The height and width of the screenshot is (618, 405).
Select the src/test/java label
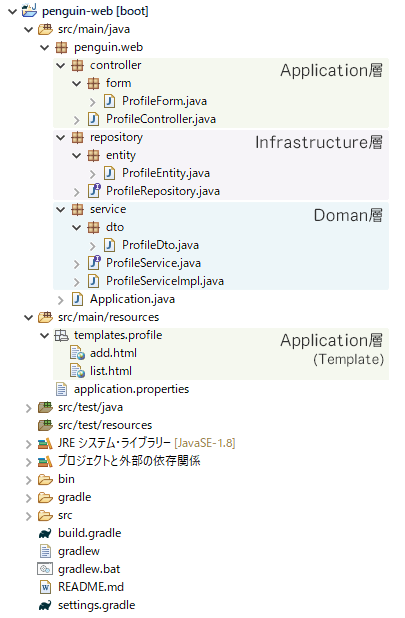pyautogui.click(x=90, y=407)
